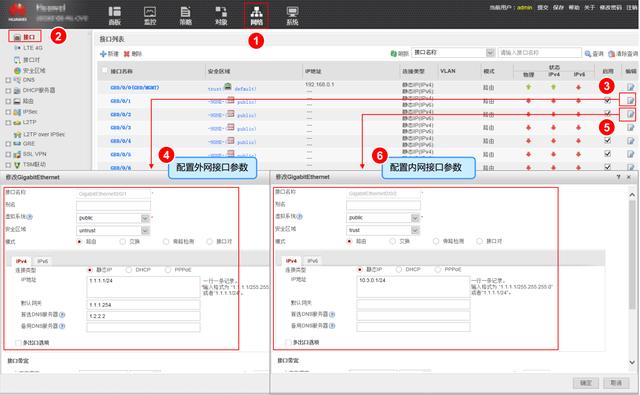Check 多出口选项 in the left dialog

pyautogui.click(x=18, y=343)
